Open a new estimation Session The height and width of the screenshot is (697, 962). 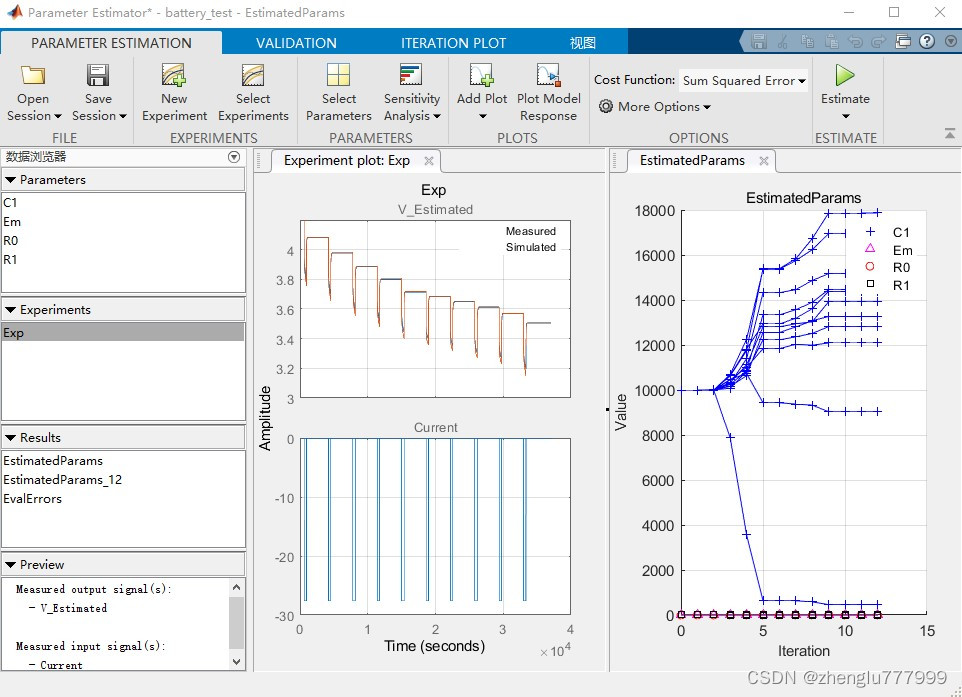coord(33,90)
